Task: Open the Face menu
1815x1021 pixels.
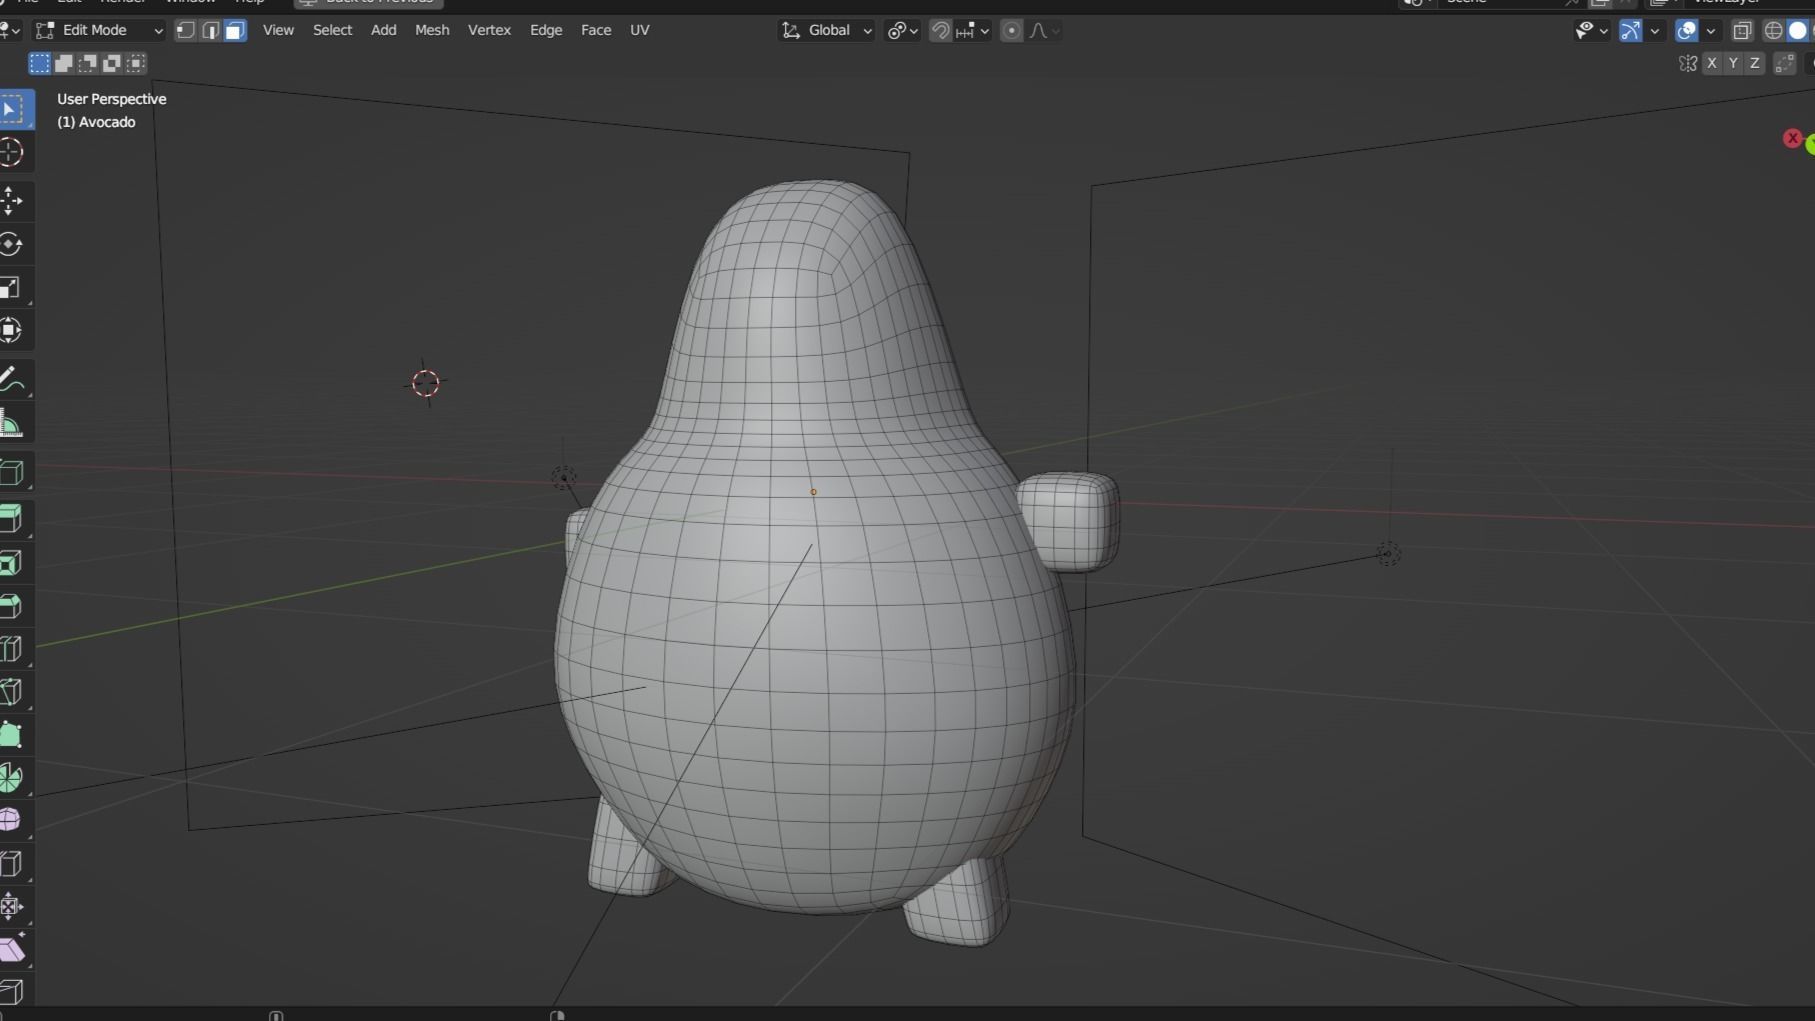Action: (596, 30)
